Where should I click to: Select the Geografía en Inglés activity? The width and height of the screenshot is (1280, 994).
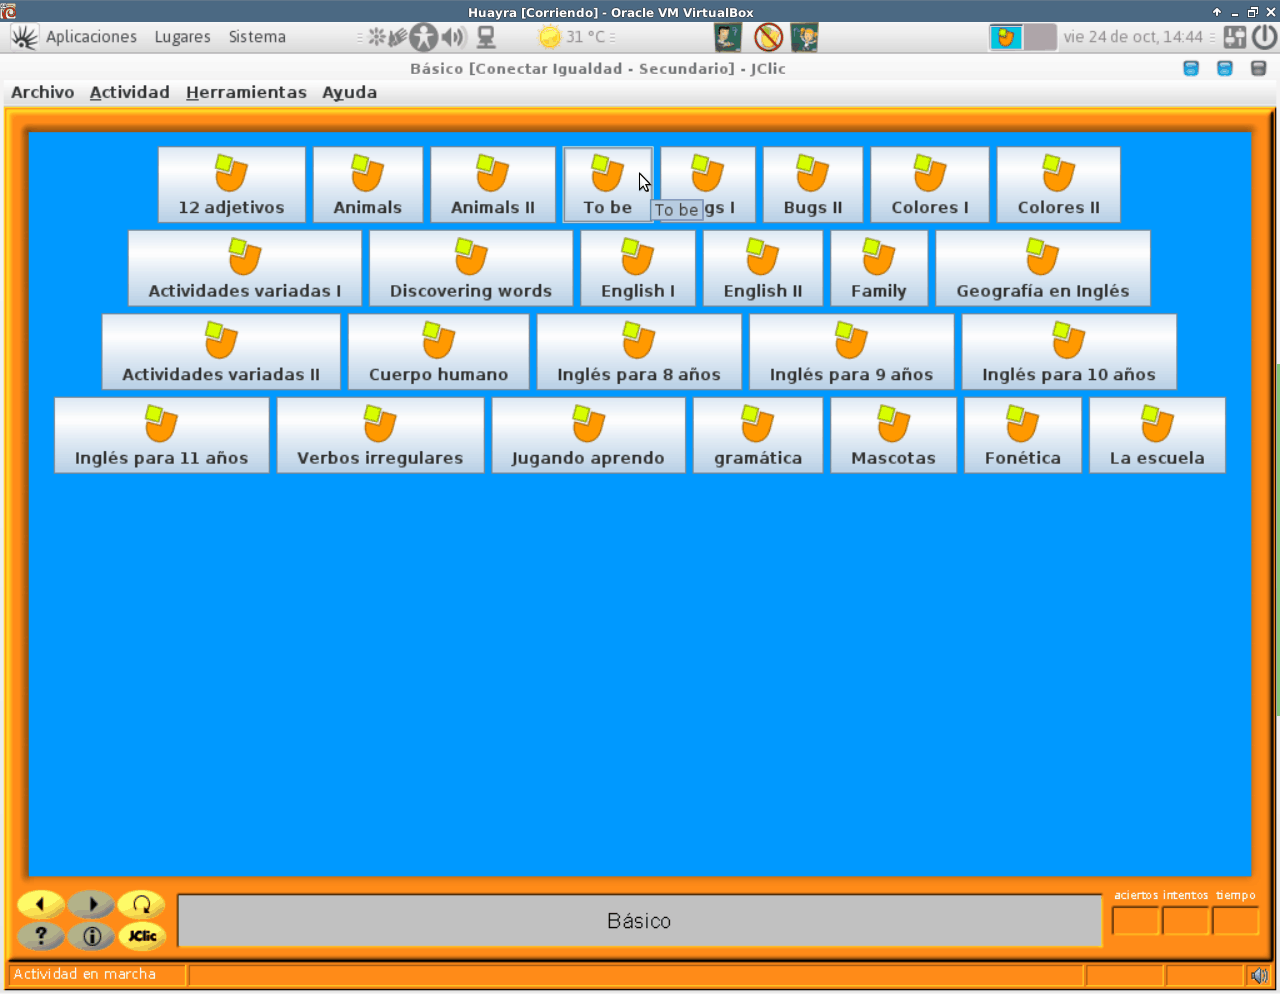coord(1042,268)
